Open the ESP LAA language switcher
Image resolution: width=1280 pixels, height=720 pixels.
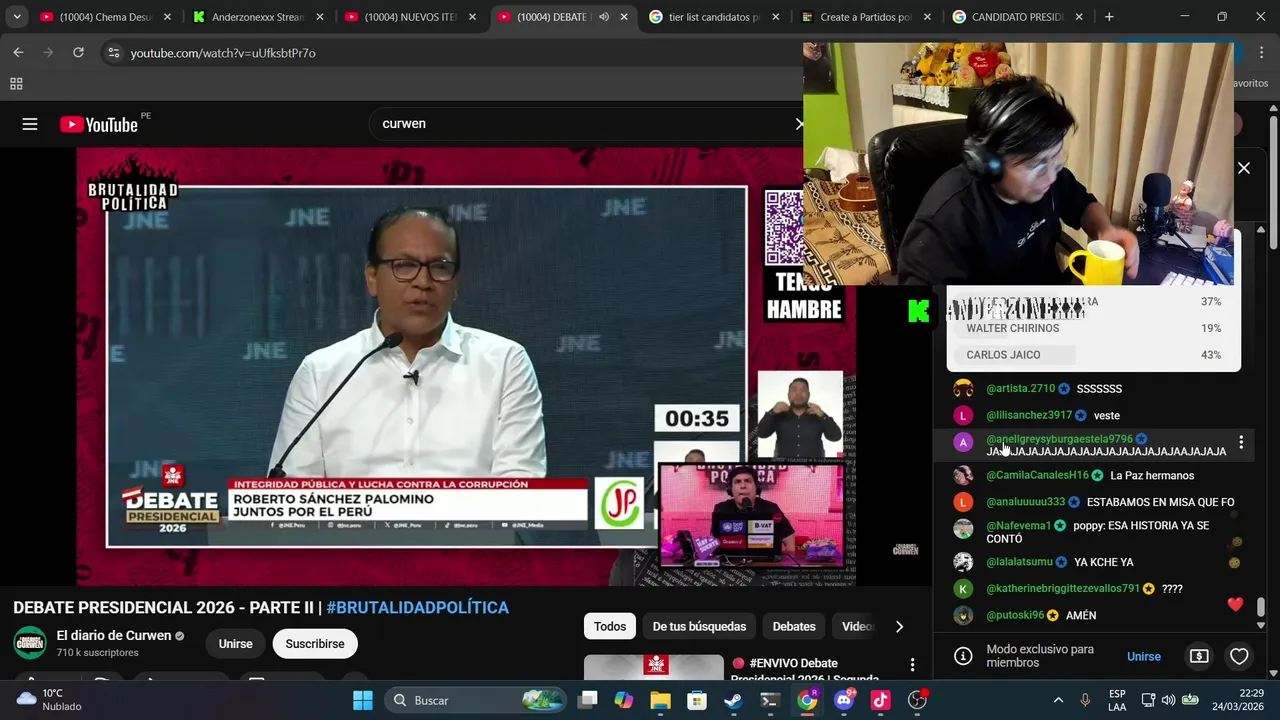pos(1117,700)
